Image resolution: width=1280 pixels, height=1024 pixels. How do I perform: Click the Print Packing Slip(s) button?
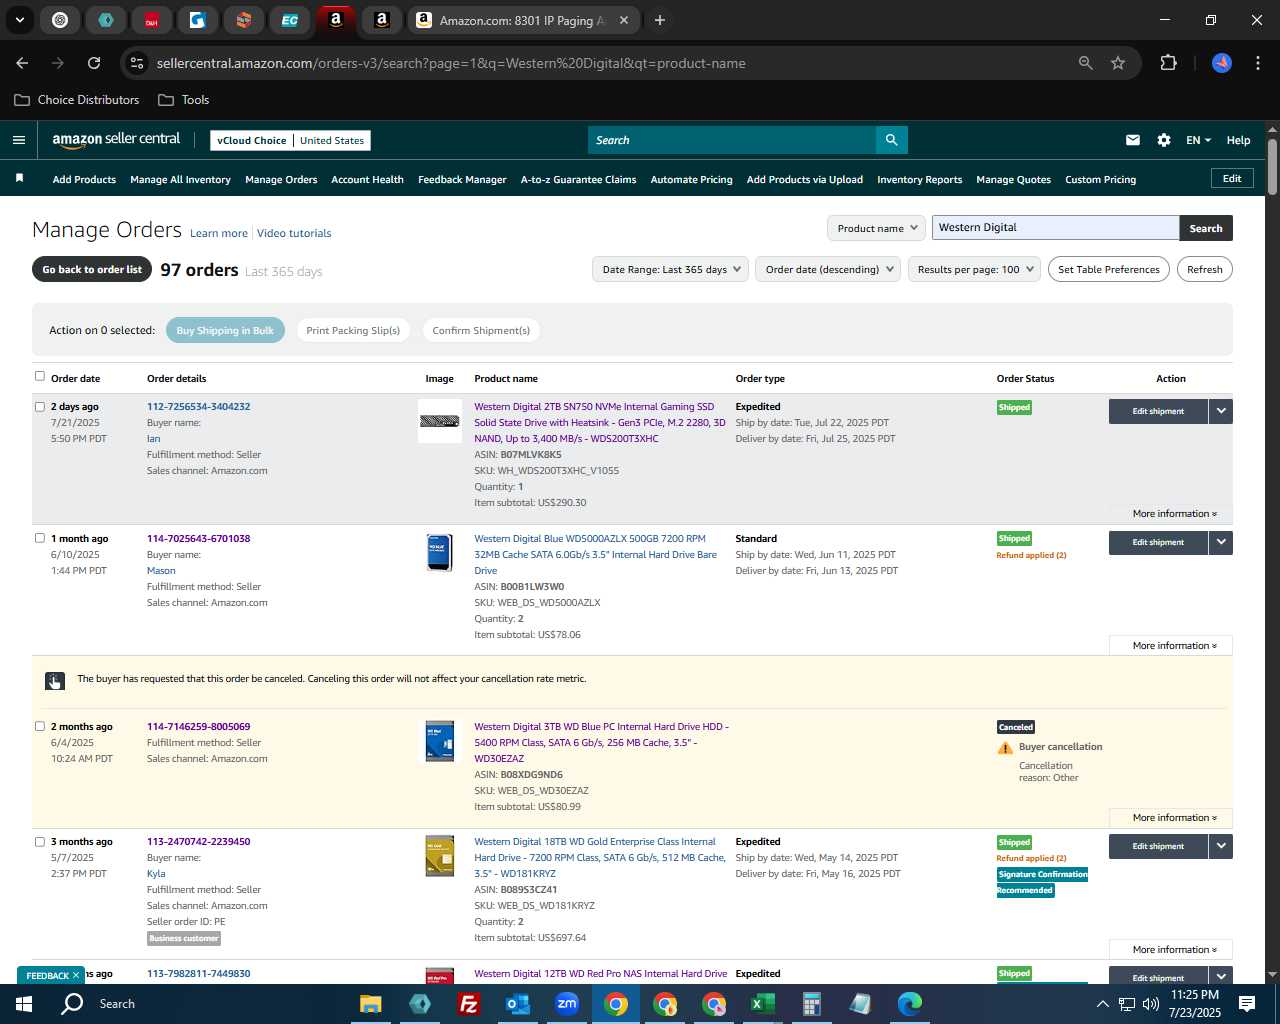pyautogui.click(x=353, y=330)
